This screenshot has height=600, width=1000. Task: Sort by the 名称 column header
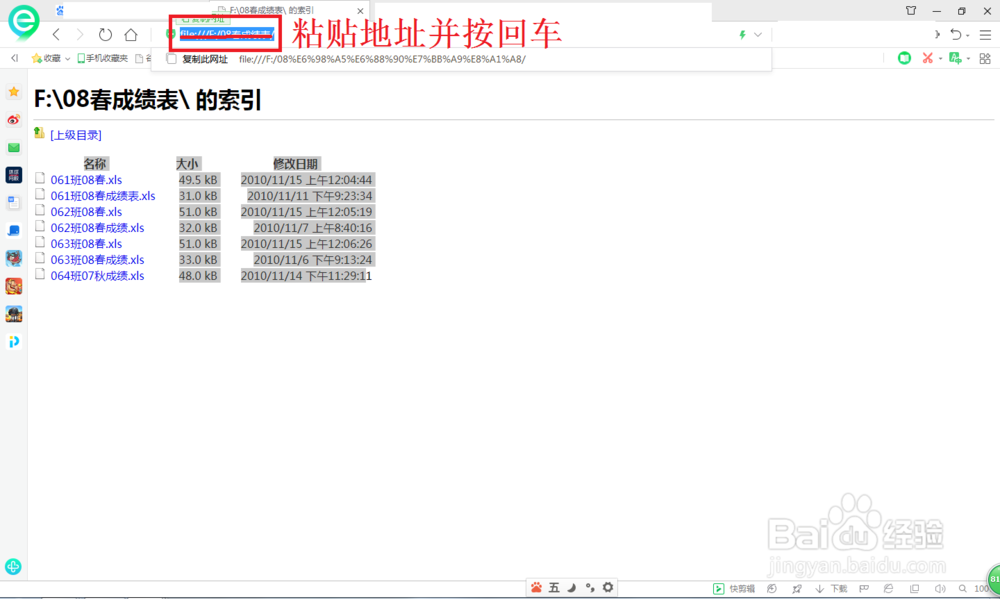(95, 164)
